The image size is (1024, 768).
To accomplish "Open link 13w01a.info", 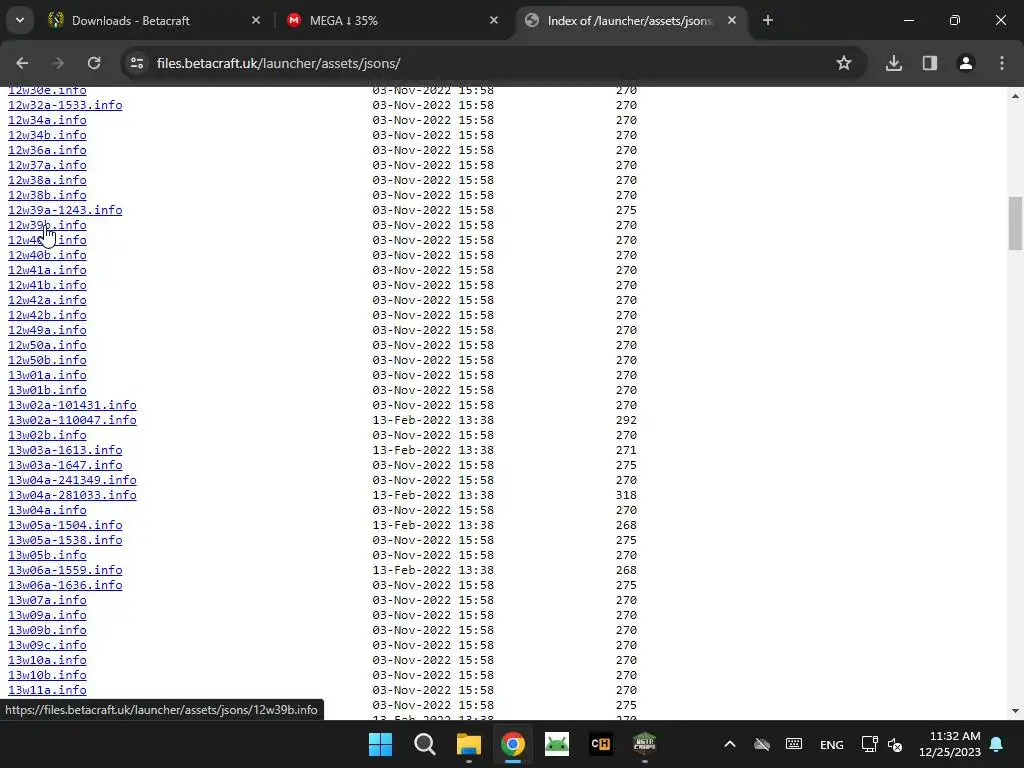I will [x=47, y=376].
